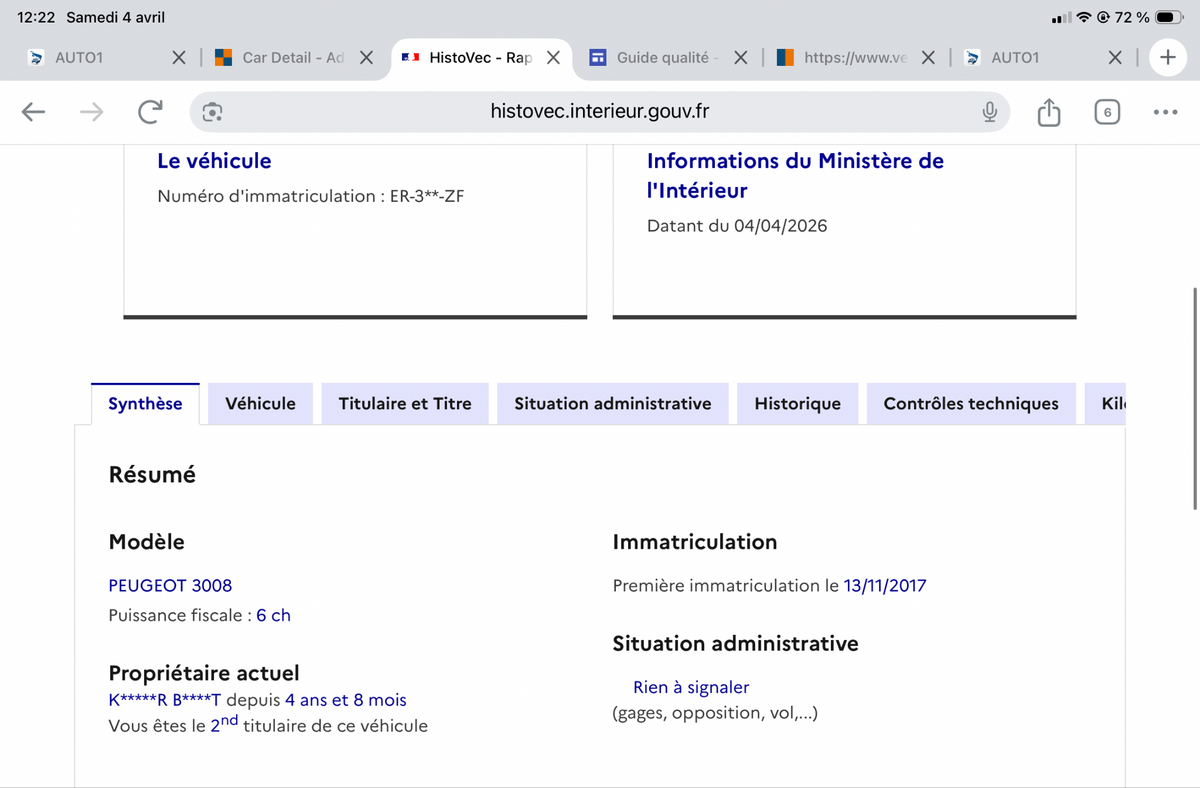This screenshot has height=788, width=1200.
Task: Open the Situation administrative tab
Action: pyautogui.click(x=613, y=404)
